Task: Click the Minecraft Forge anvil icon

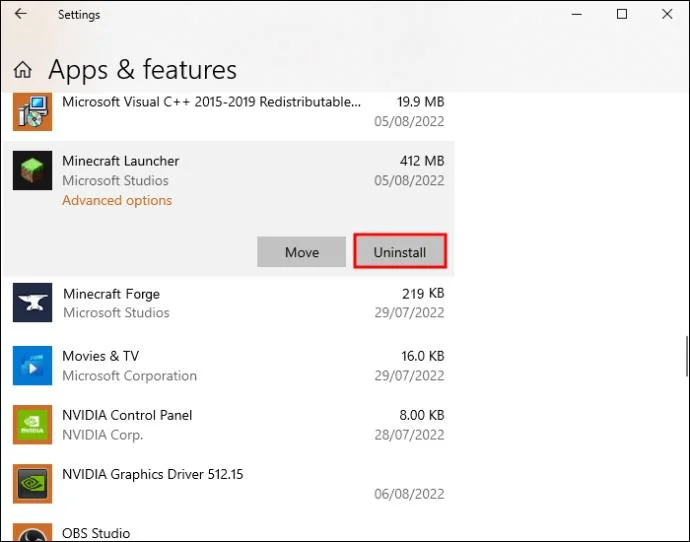Action: 33,303
